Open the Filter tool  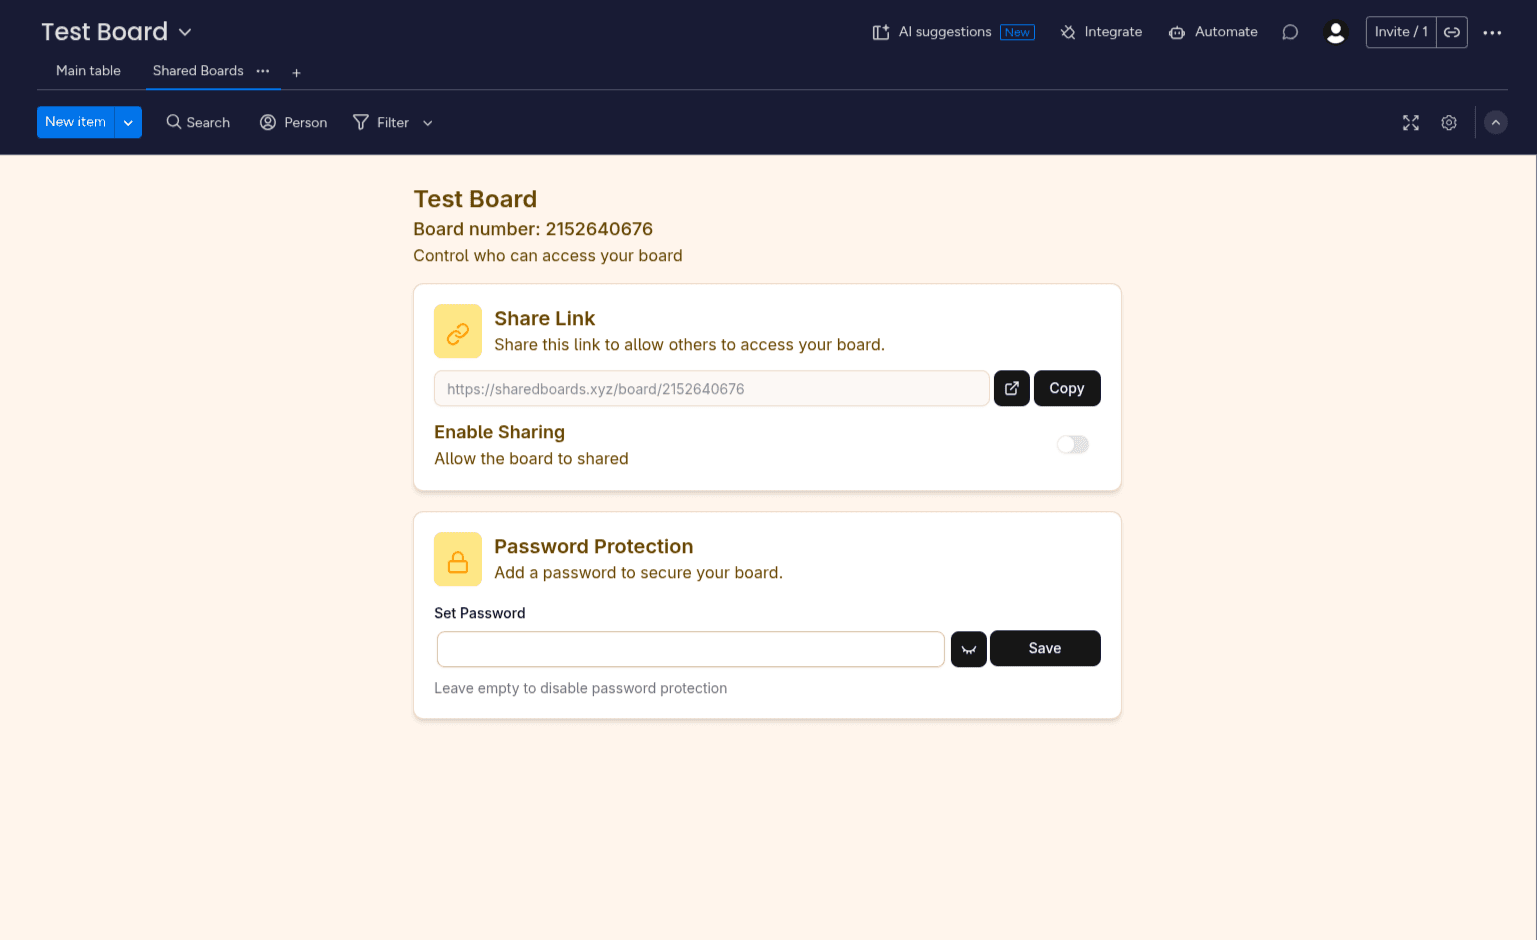point(381,122)
